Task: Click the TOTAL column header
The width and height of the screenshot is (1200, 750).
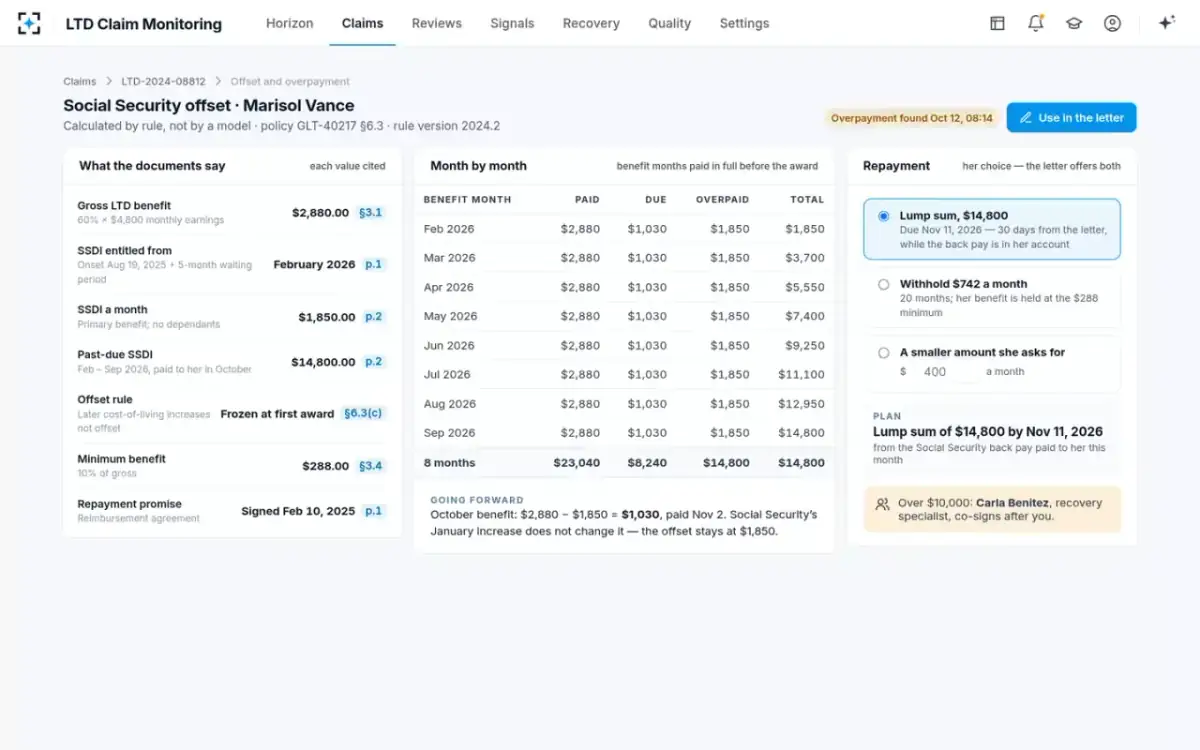Action: 807,200
